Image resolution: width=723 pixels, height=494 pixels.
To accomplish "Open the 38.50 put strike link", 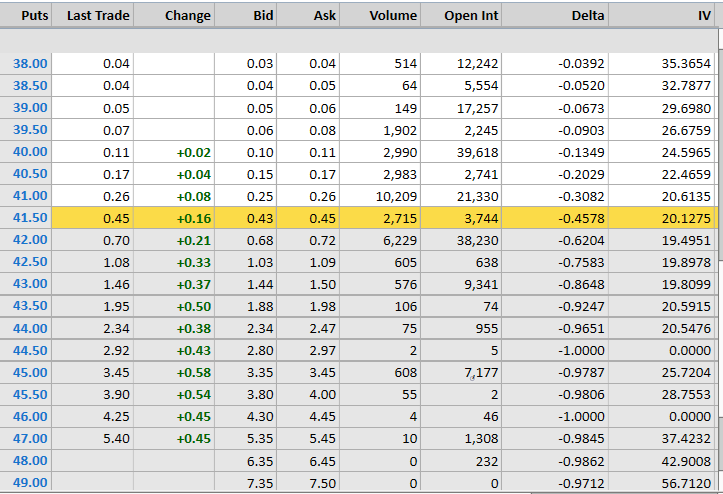I will click(x=30, y=86).
